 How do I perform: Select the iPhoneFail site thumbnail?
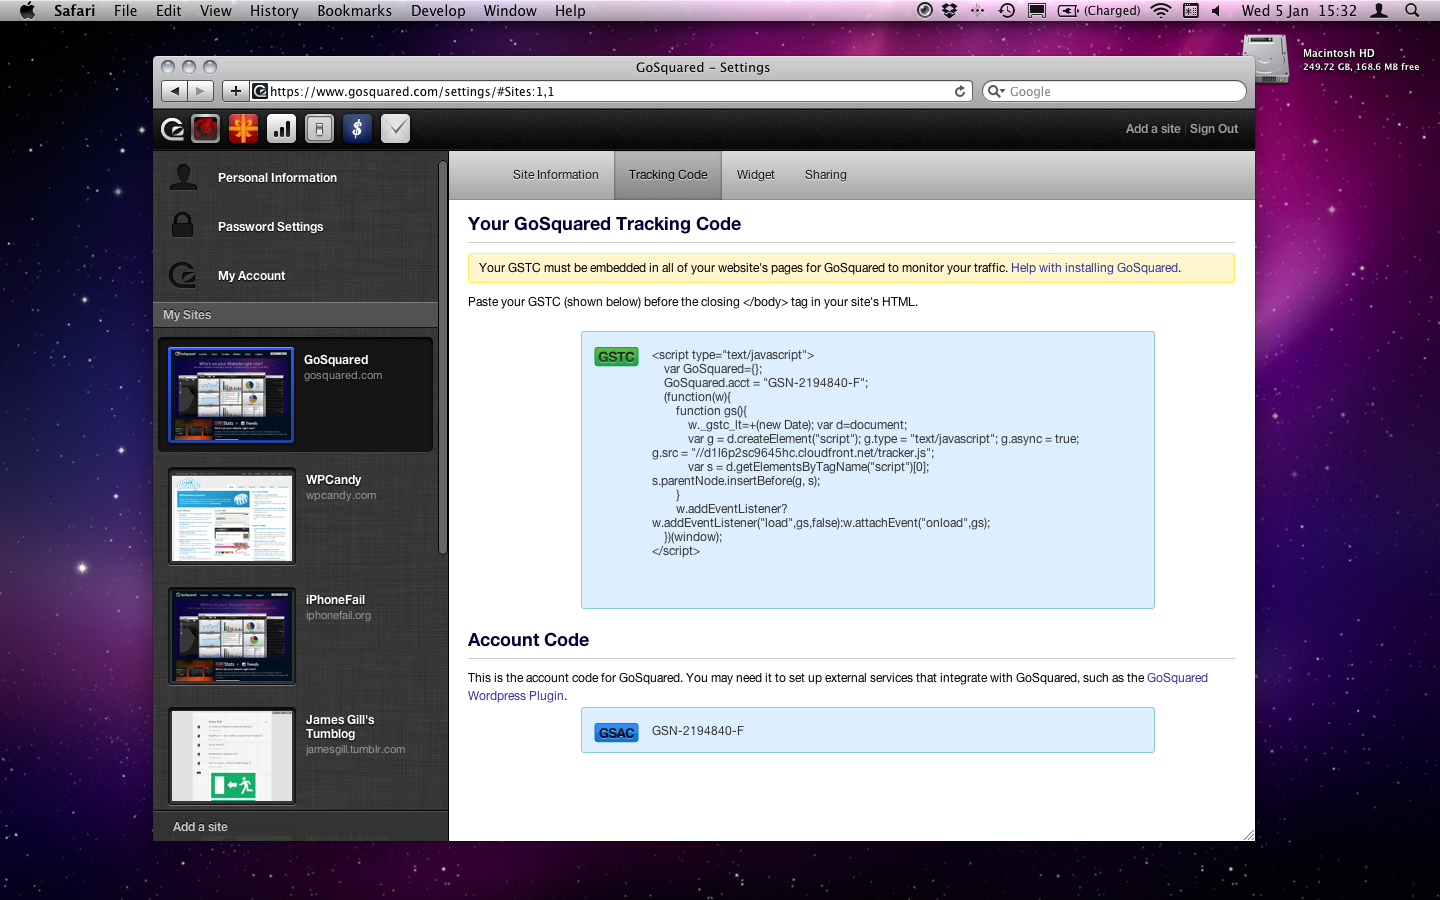coord(231,636)
